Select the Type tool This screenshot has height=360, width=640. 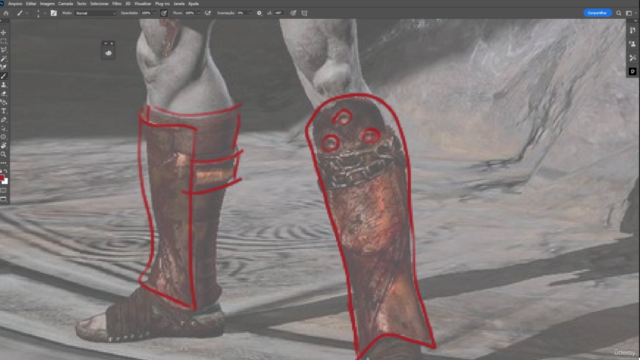click(4, 111)
